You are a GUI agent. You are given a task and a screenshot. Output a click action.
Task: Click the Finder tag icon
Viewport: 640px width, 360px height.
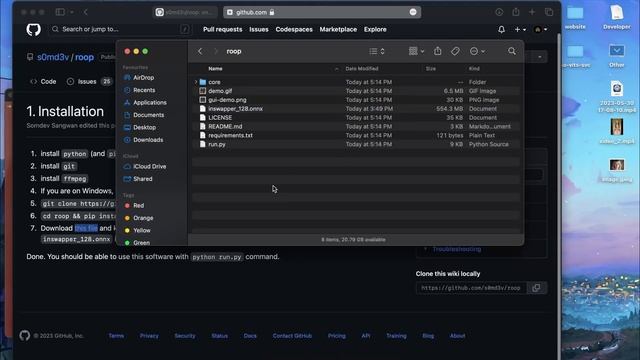455,51
